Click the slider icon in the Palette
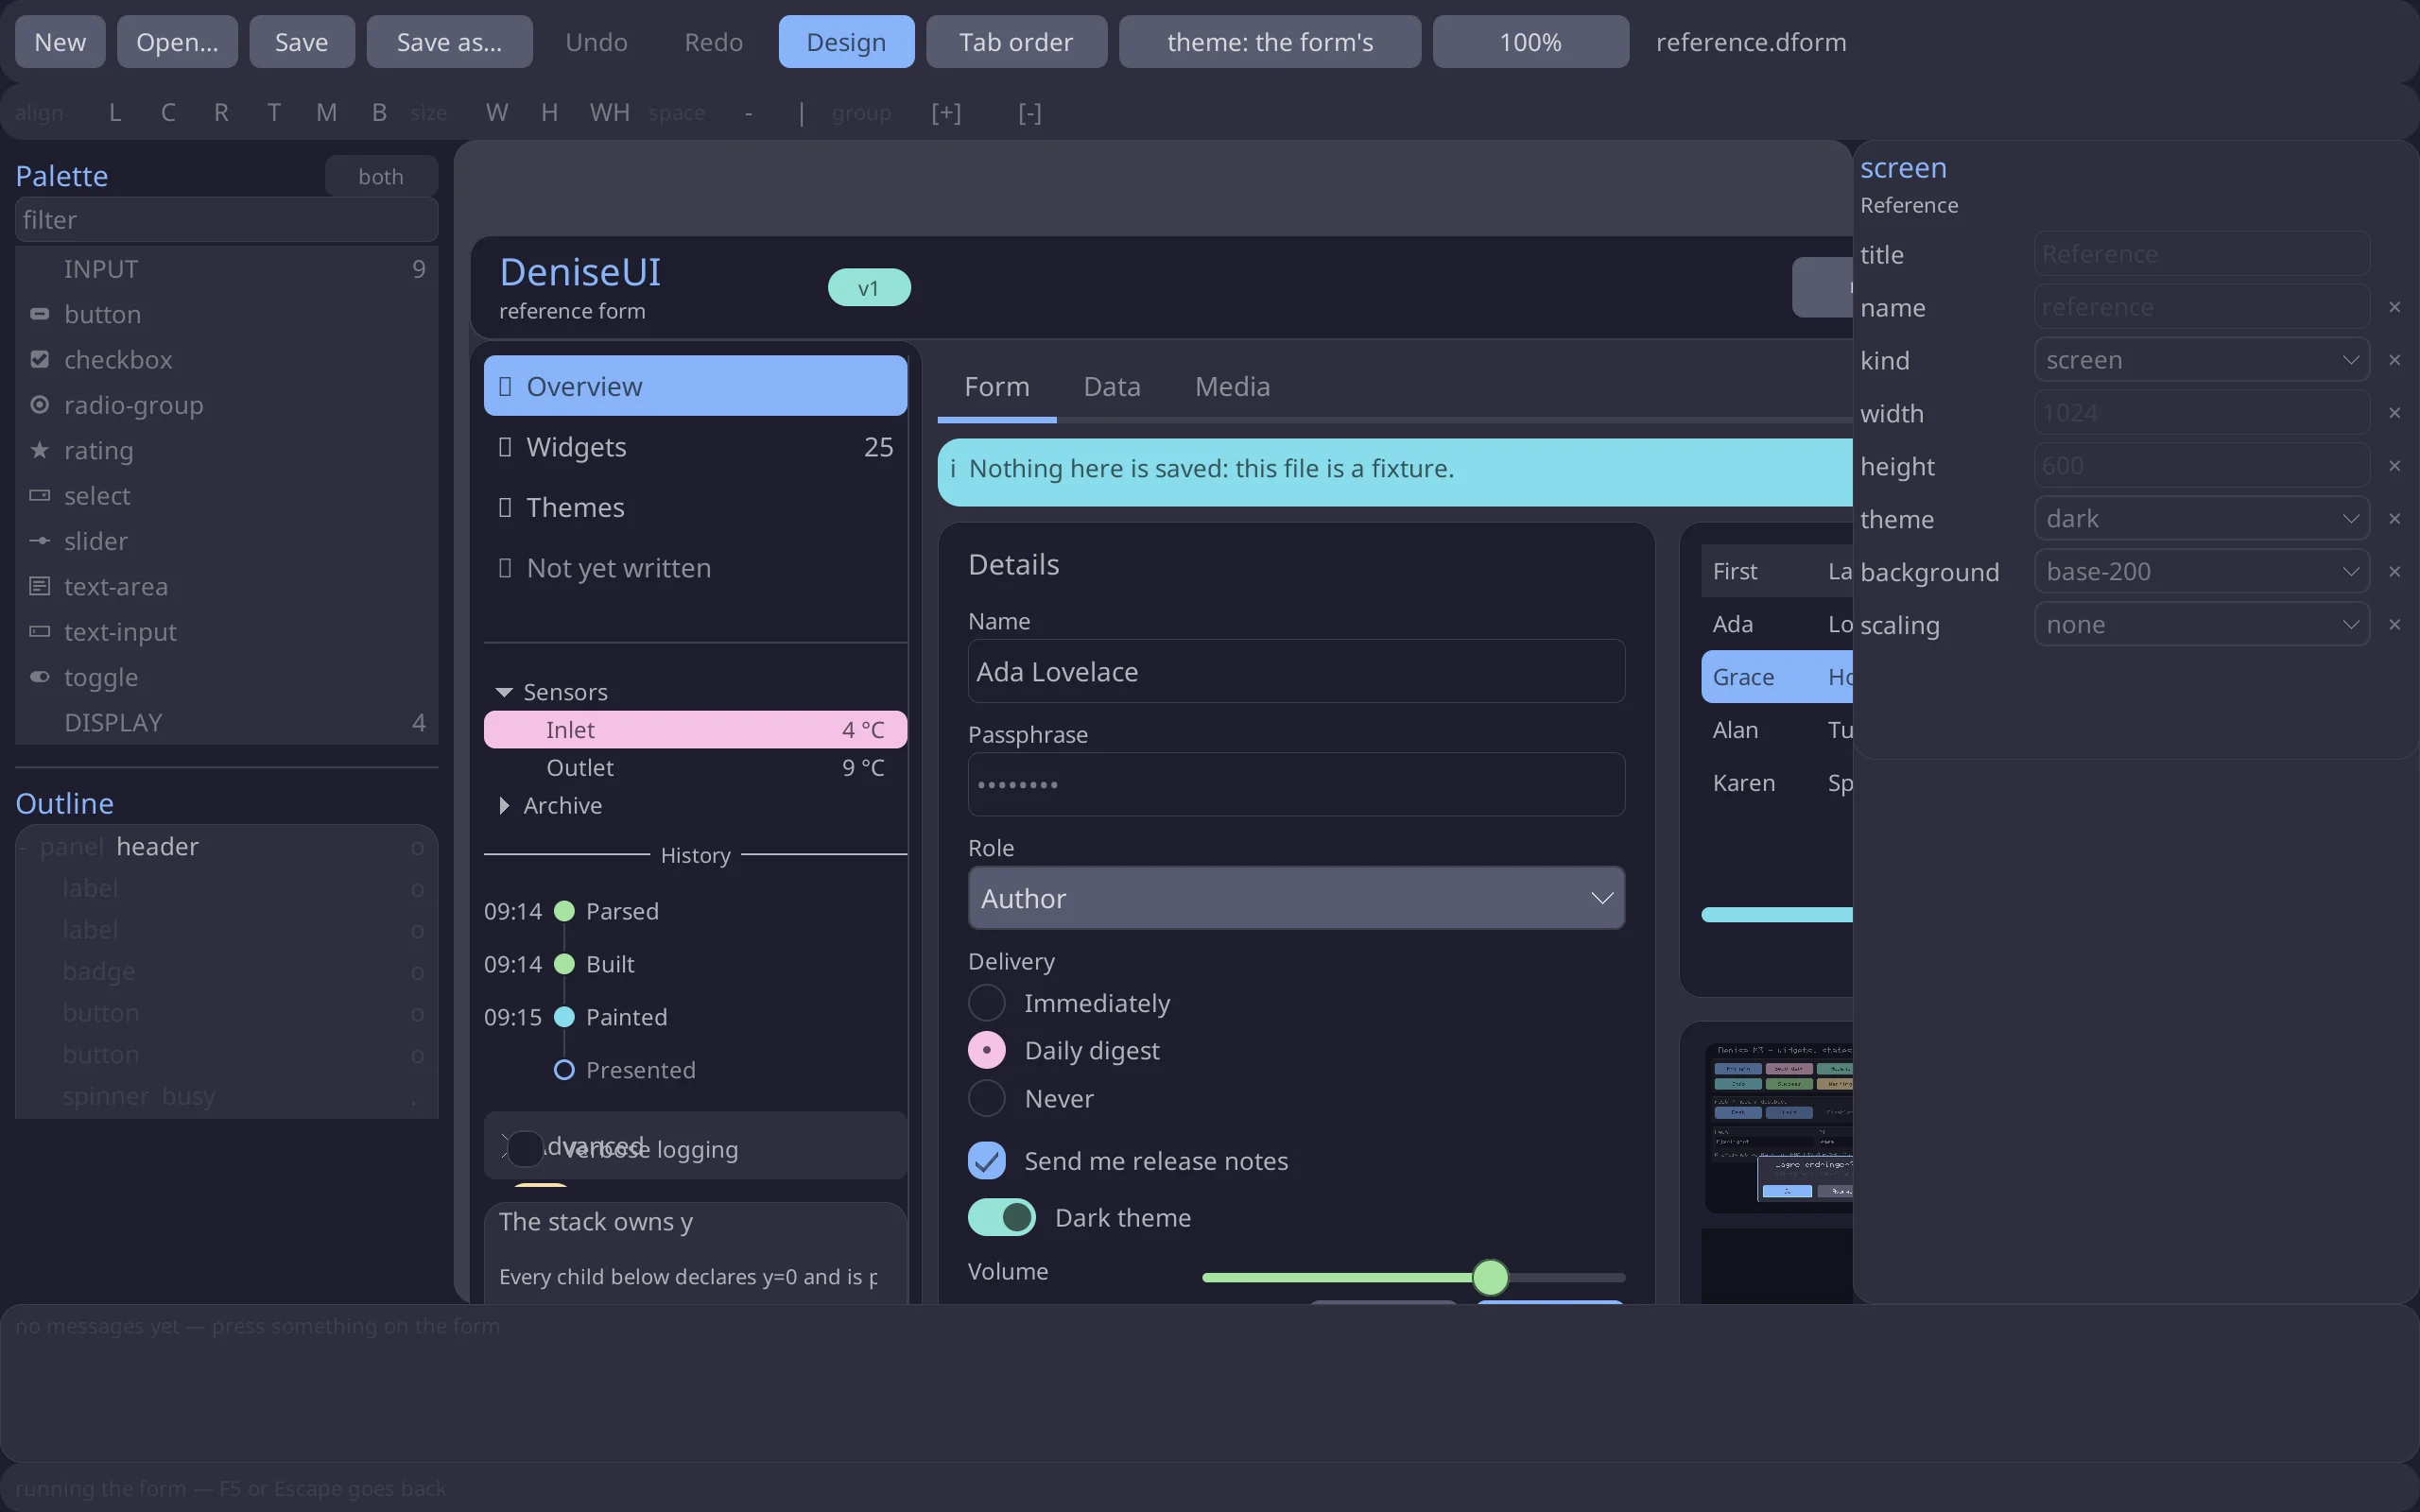This screenshot has width=2420, height=1512. [39, 541]
